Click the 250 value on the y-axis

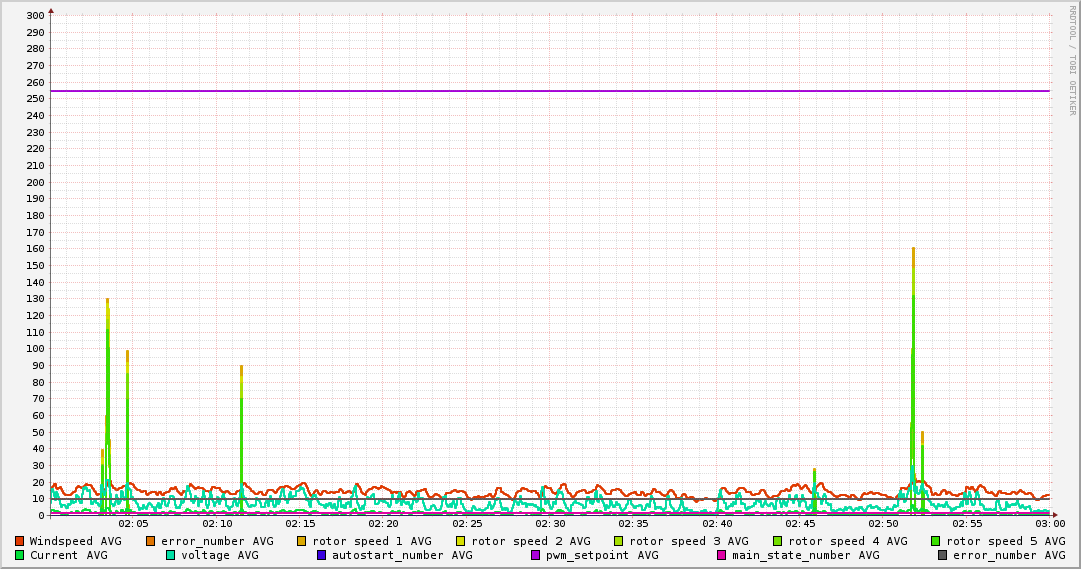click(35, 99)
